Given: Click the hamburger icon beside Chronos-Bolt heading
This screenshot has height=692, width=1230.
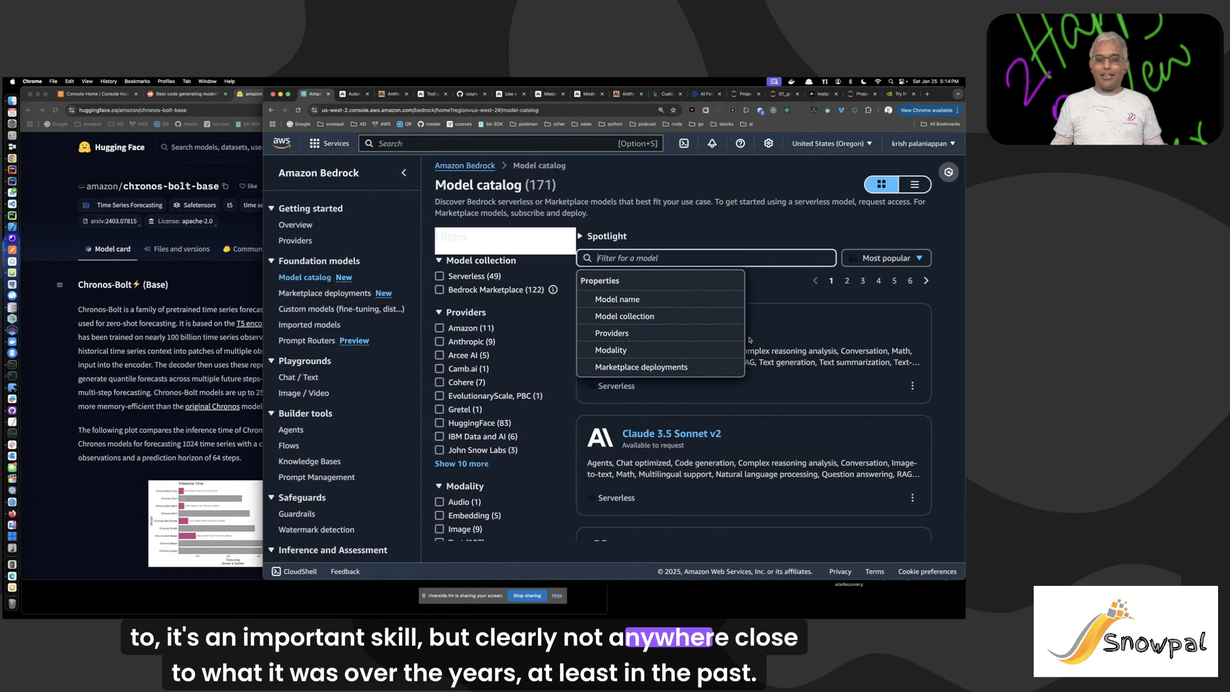Looking at the screenshot, I should coord(59,285).
